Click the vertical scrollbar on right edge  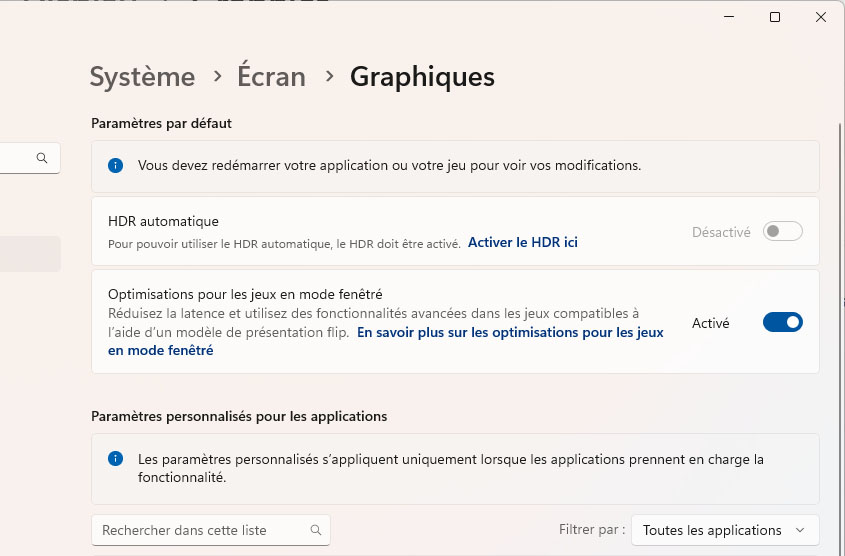[840, 323]
